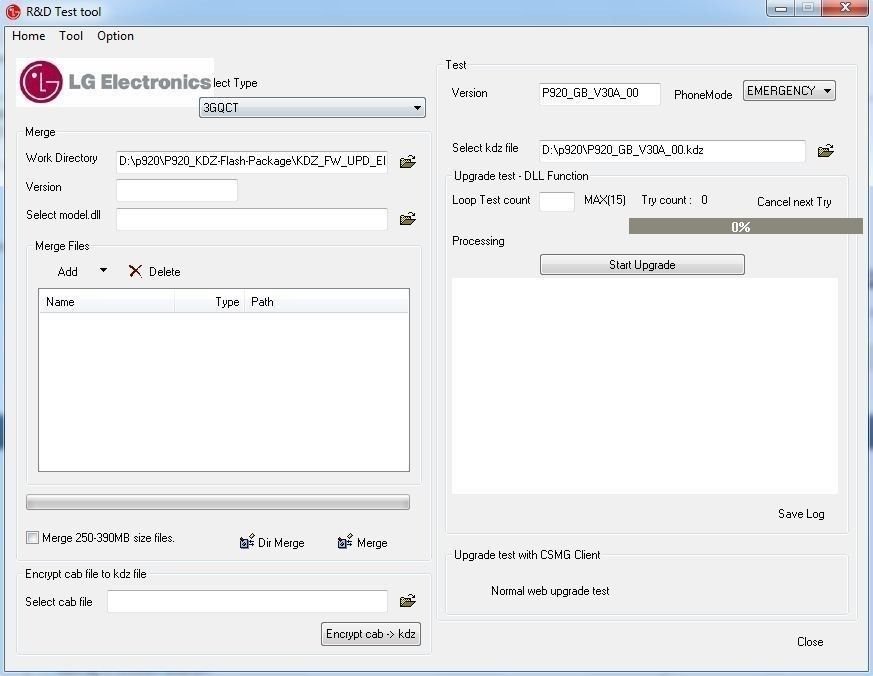Close the window with the X button
Viewport: 873px width, 676px height.
pyautogui.click(x=845, y=8)
